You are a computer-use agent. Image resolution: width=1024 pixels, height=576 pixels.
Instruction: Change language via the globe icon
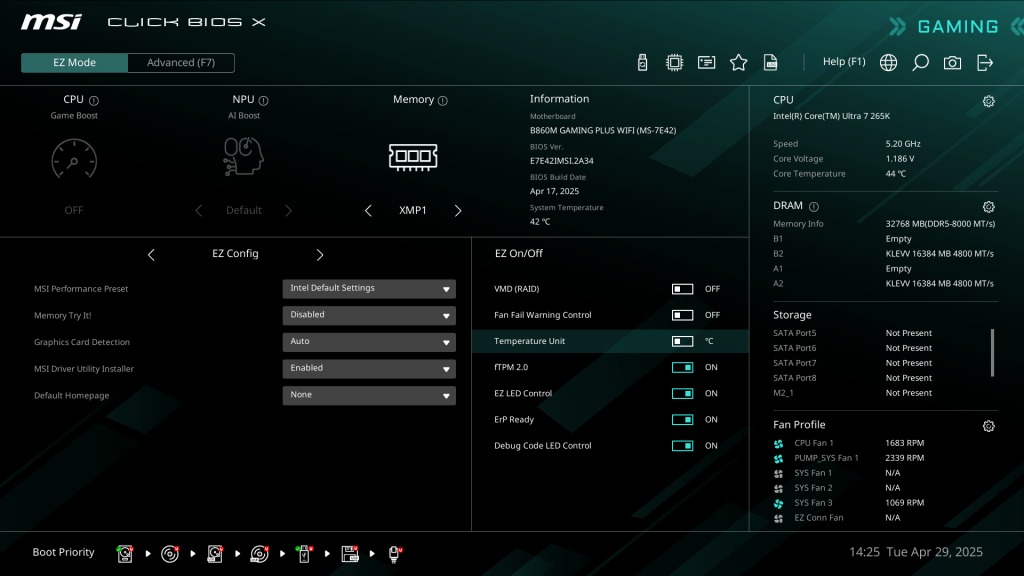coord(888,63)
